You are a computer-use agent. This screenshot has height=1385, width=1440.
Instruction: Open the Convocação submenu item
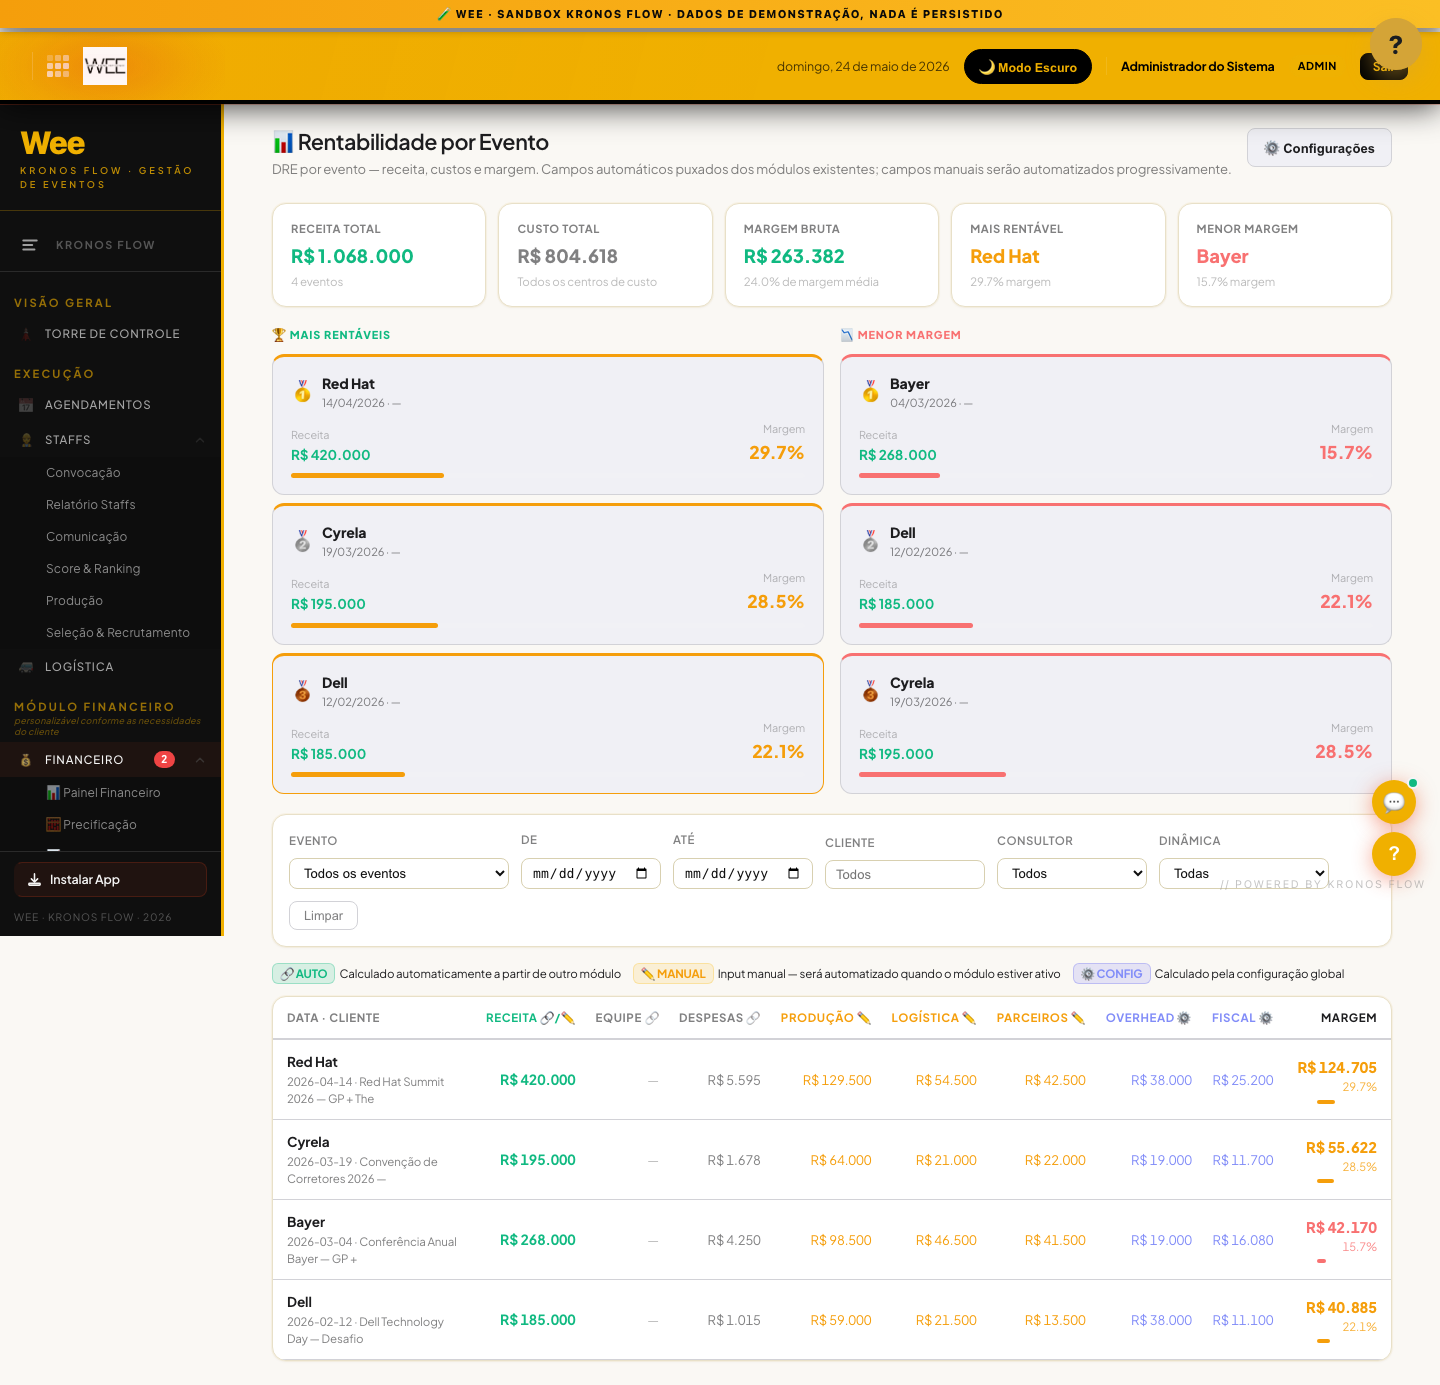[x=83, y=473]
